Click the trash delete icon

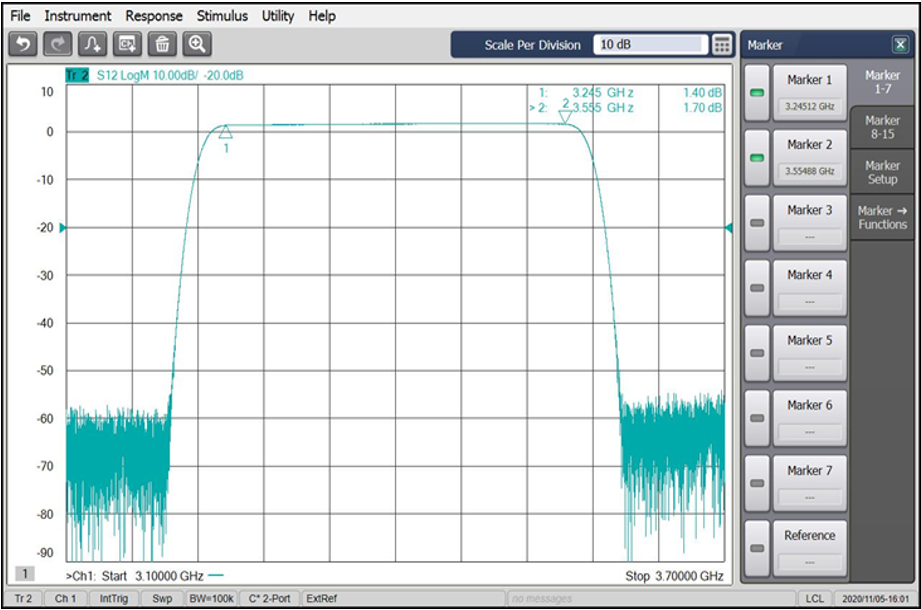coord(162,44)
